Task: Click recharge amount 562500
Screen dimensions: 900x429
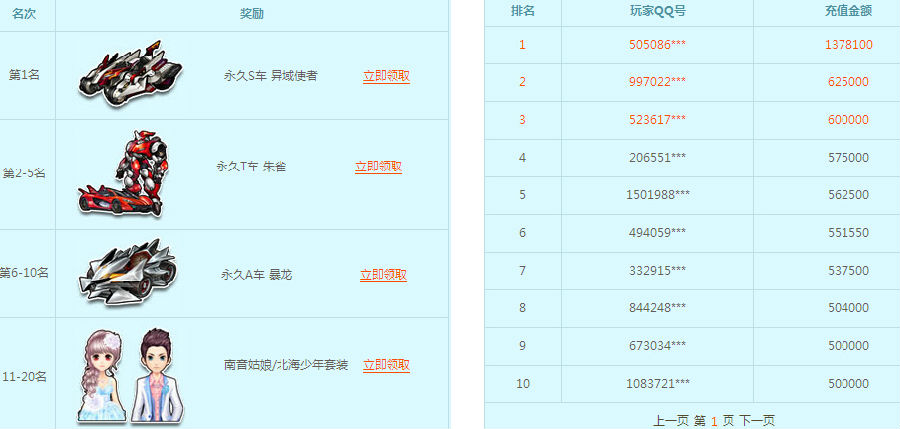Action: [849, 195]
